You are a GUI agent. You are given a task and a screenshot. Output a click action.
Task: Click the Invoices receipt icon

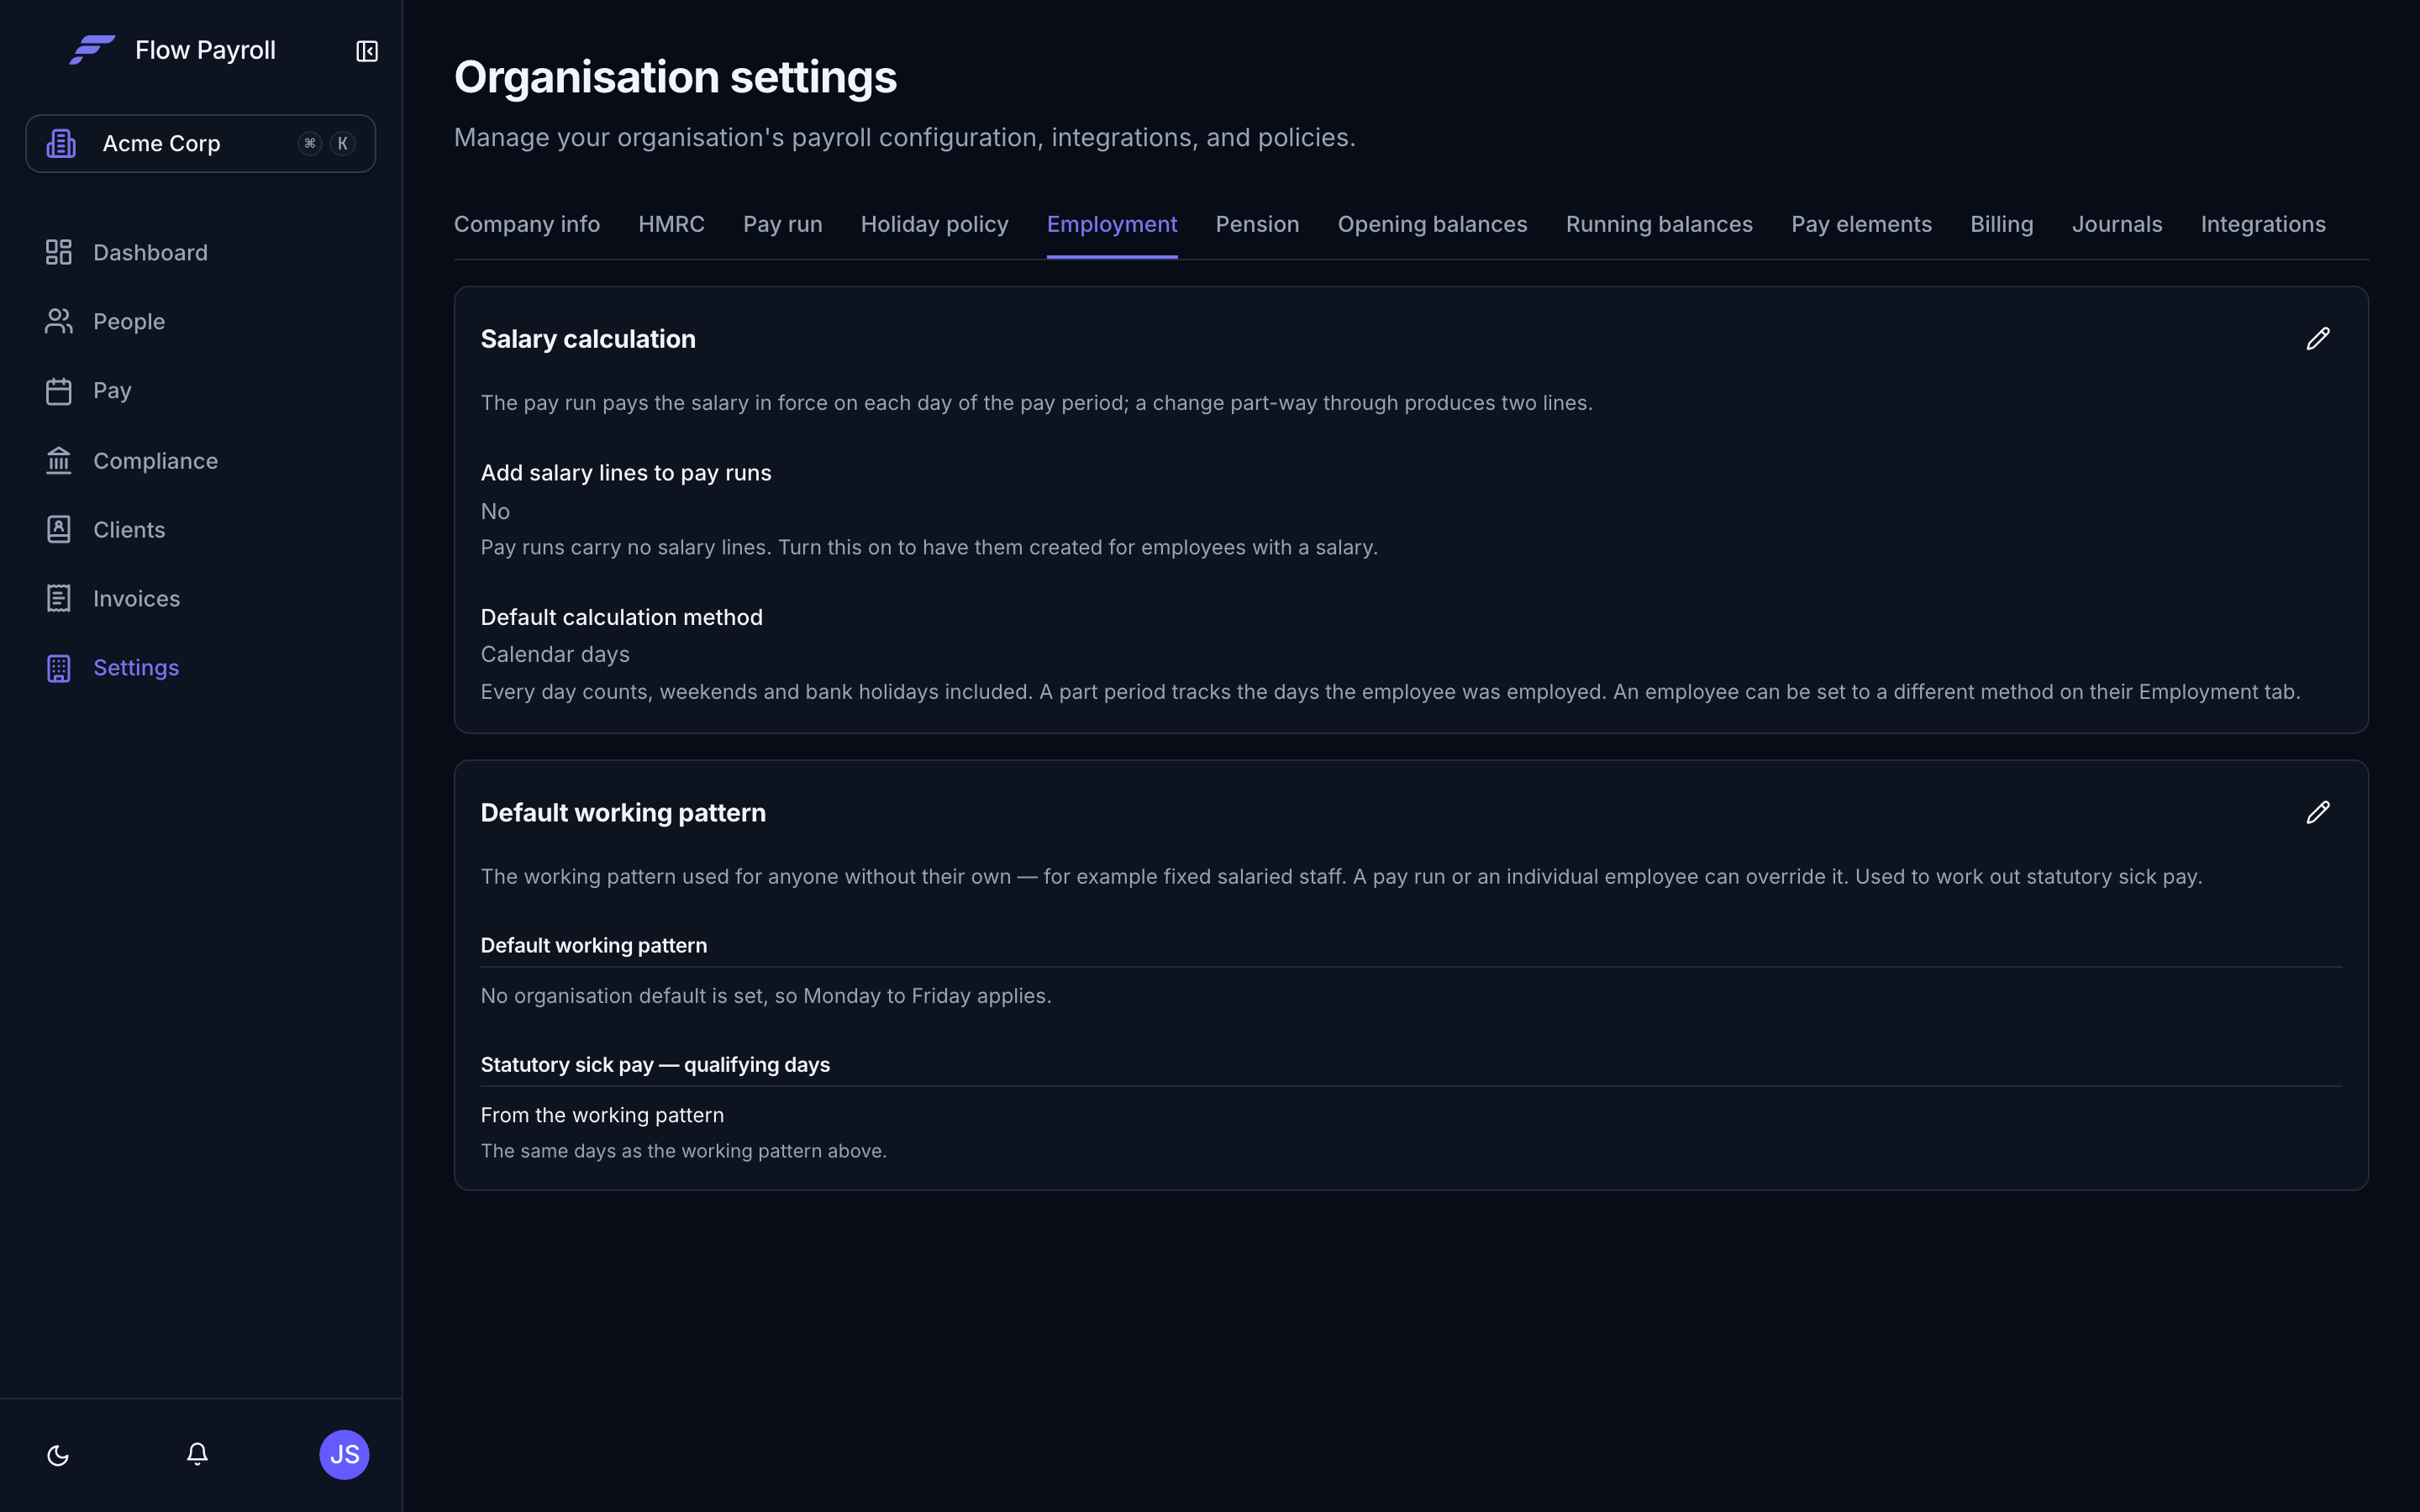(59, 598)
